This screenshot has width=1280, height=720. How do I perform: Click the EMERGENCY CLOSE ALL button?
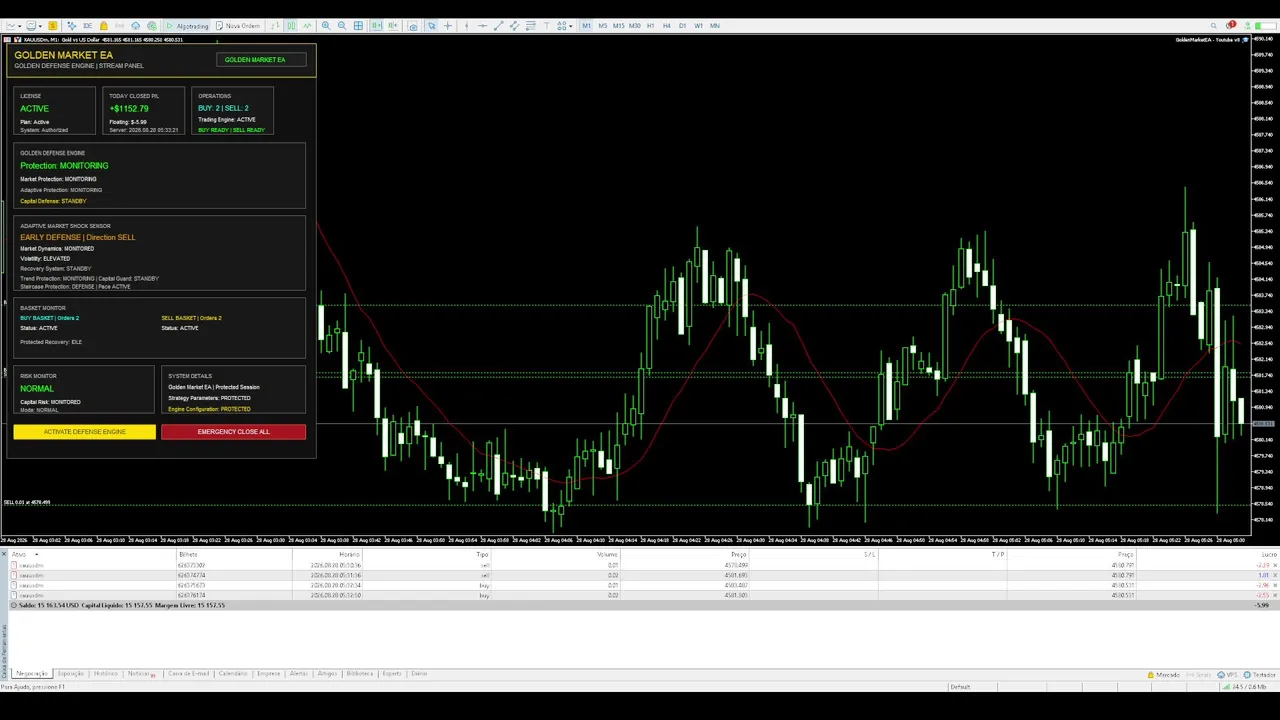click(x=233, y=432)
